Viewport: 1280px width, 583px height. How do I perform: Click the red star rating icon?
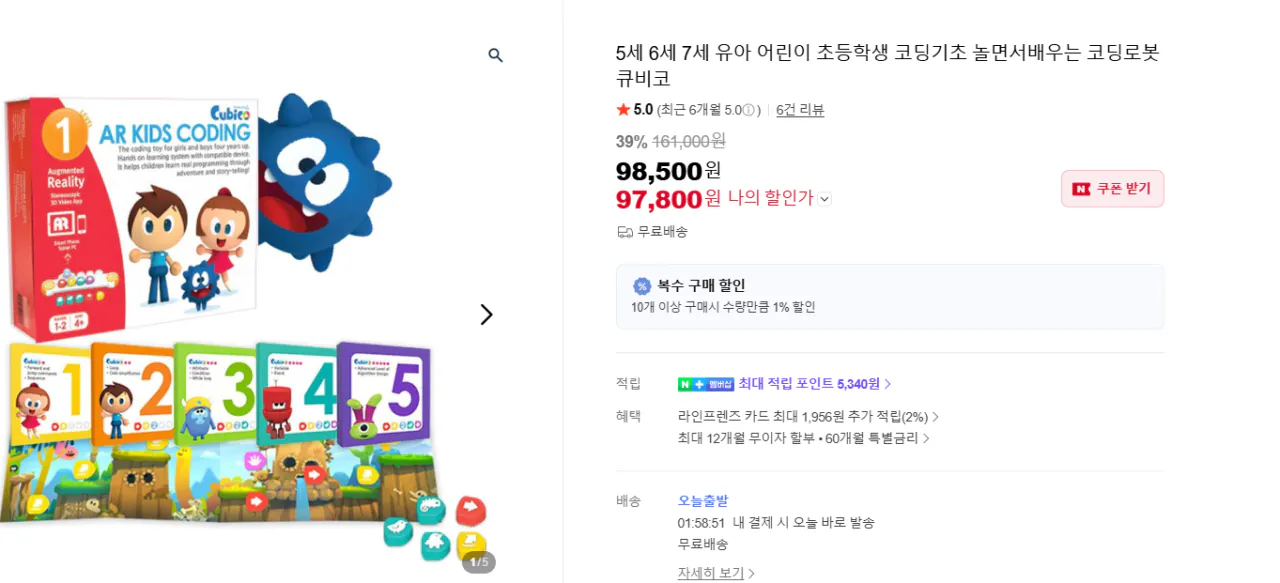click(x=624, y=110)
